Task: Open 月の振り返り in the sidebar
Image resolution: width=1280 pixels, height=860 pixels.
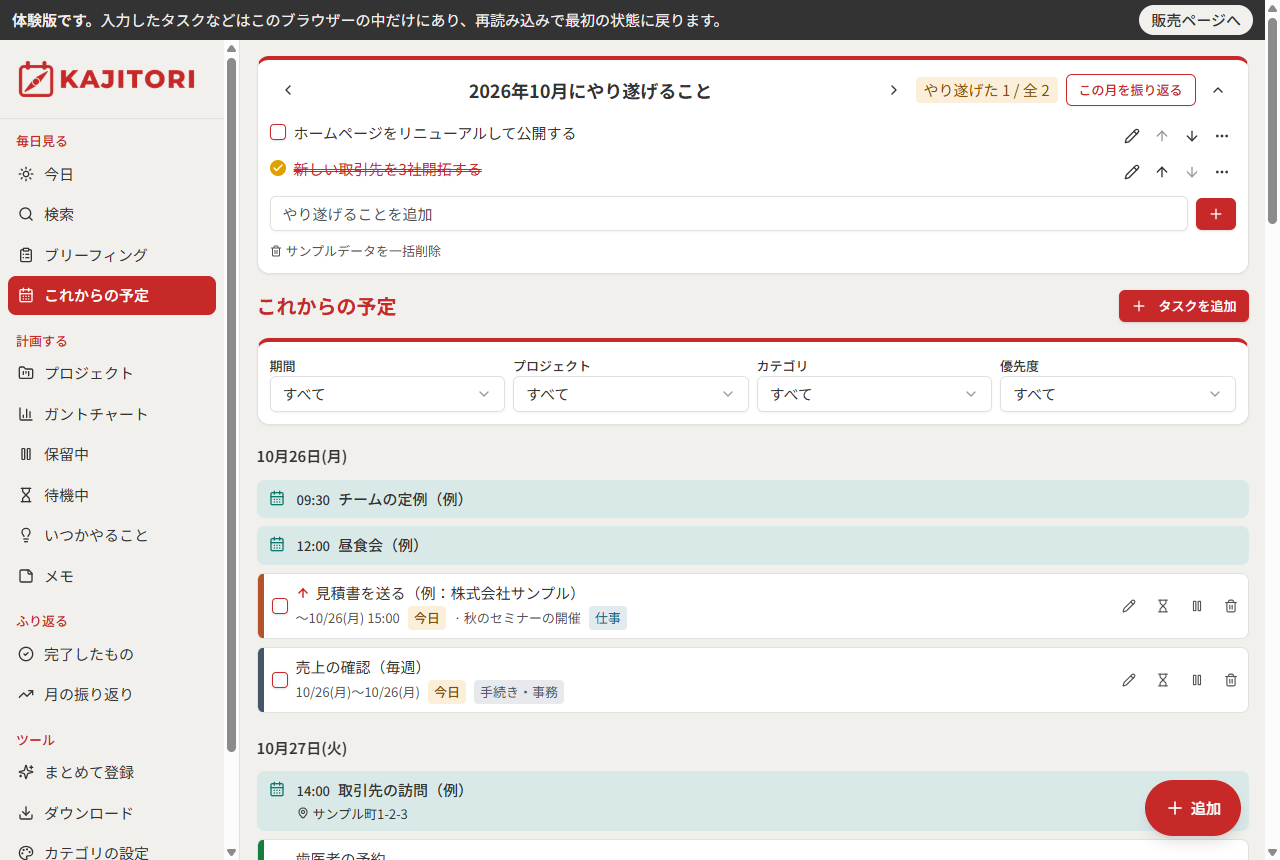Action: pos(112,694)
